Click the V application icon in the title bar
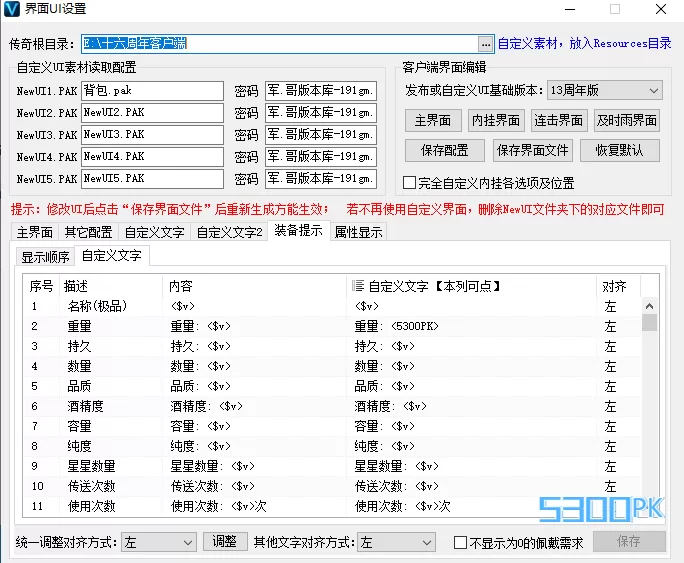Image resolution: width=684 pixels, height=563 pixels. [11, 9]
